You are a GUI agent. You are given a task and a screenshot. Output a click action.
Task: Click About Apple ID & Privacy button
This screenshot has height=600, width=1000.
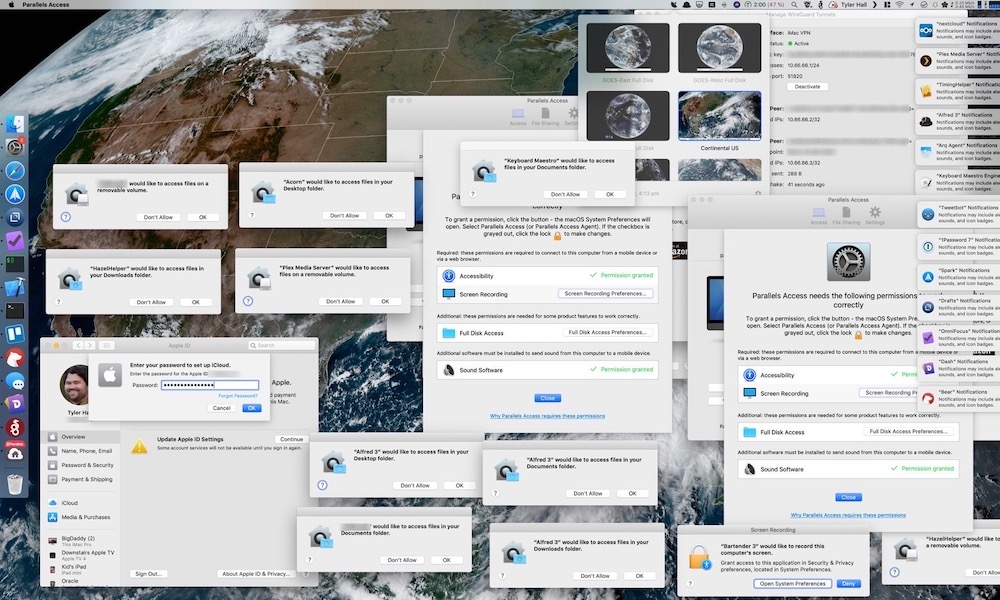point(256,574)
